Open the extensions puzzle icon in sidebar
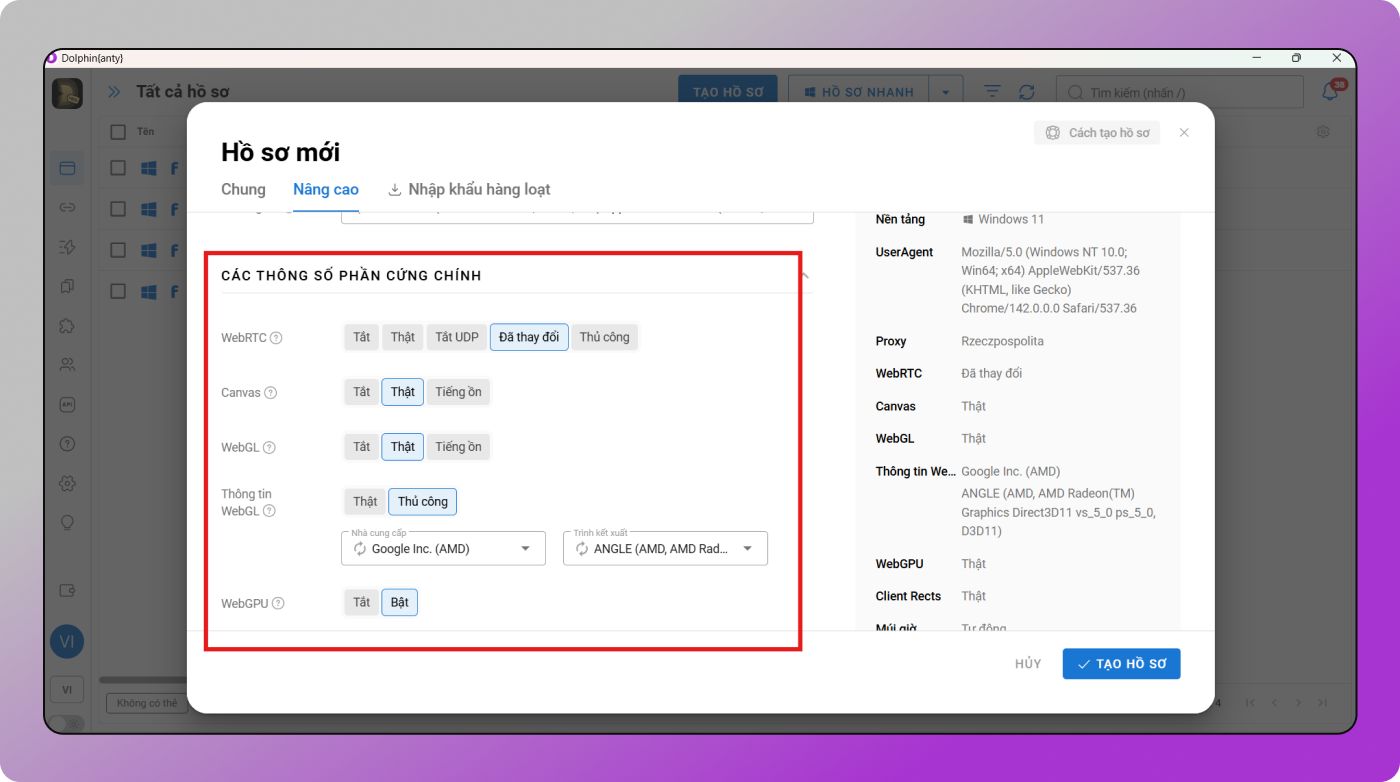The width and height of the screenshot is (1400, 782). (x=67, y=326)
